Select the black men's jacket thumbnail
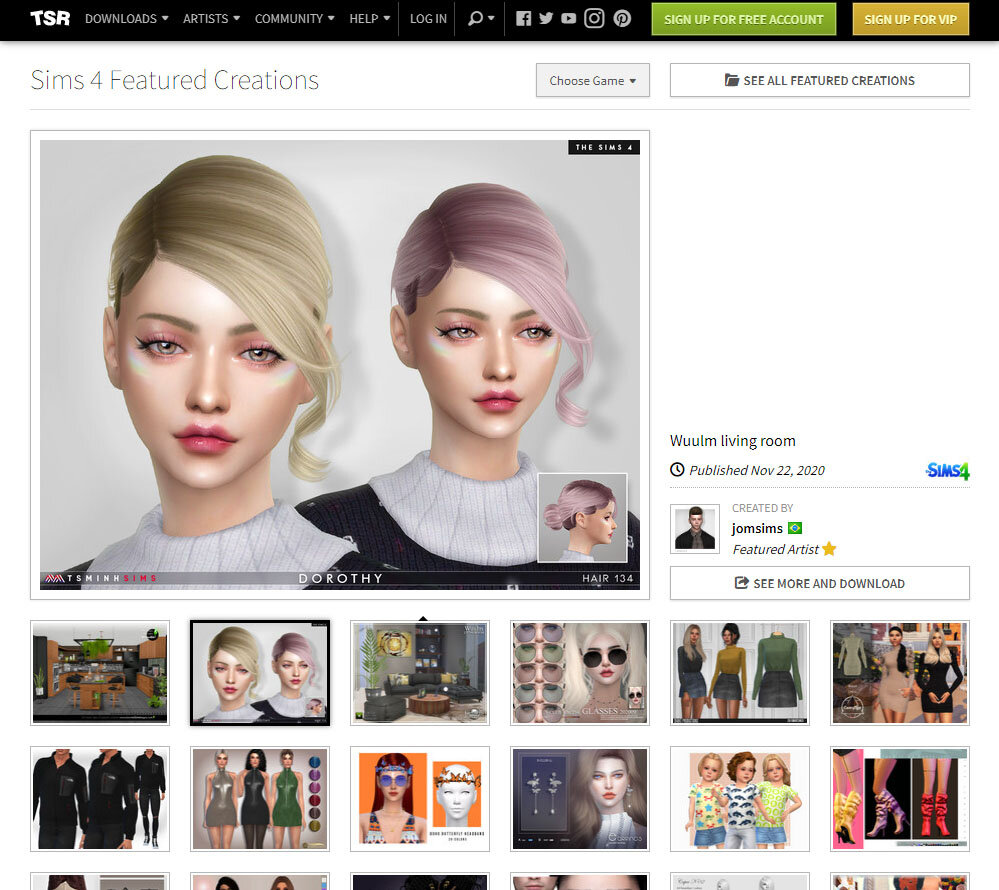The width and height of the screenshot is (999, 890). point(100,799)
